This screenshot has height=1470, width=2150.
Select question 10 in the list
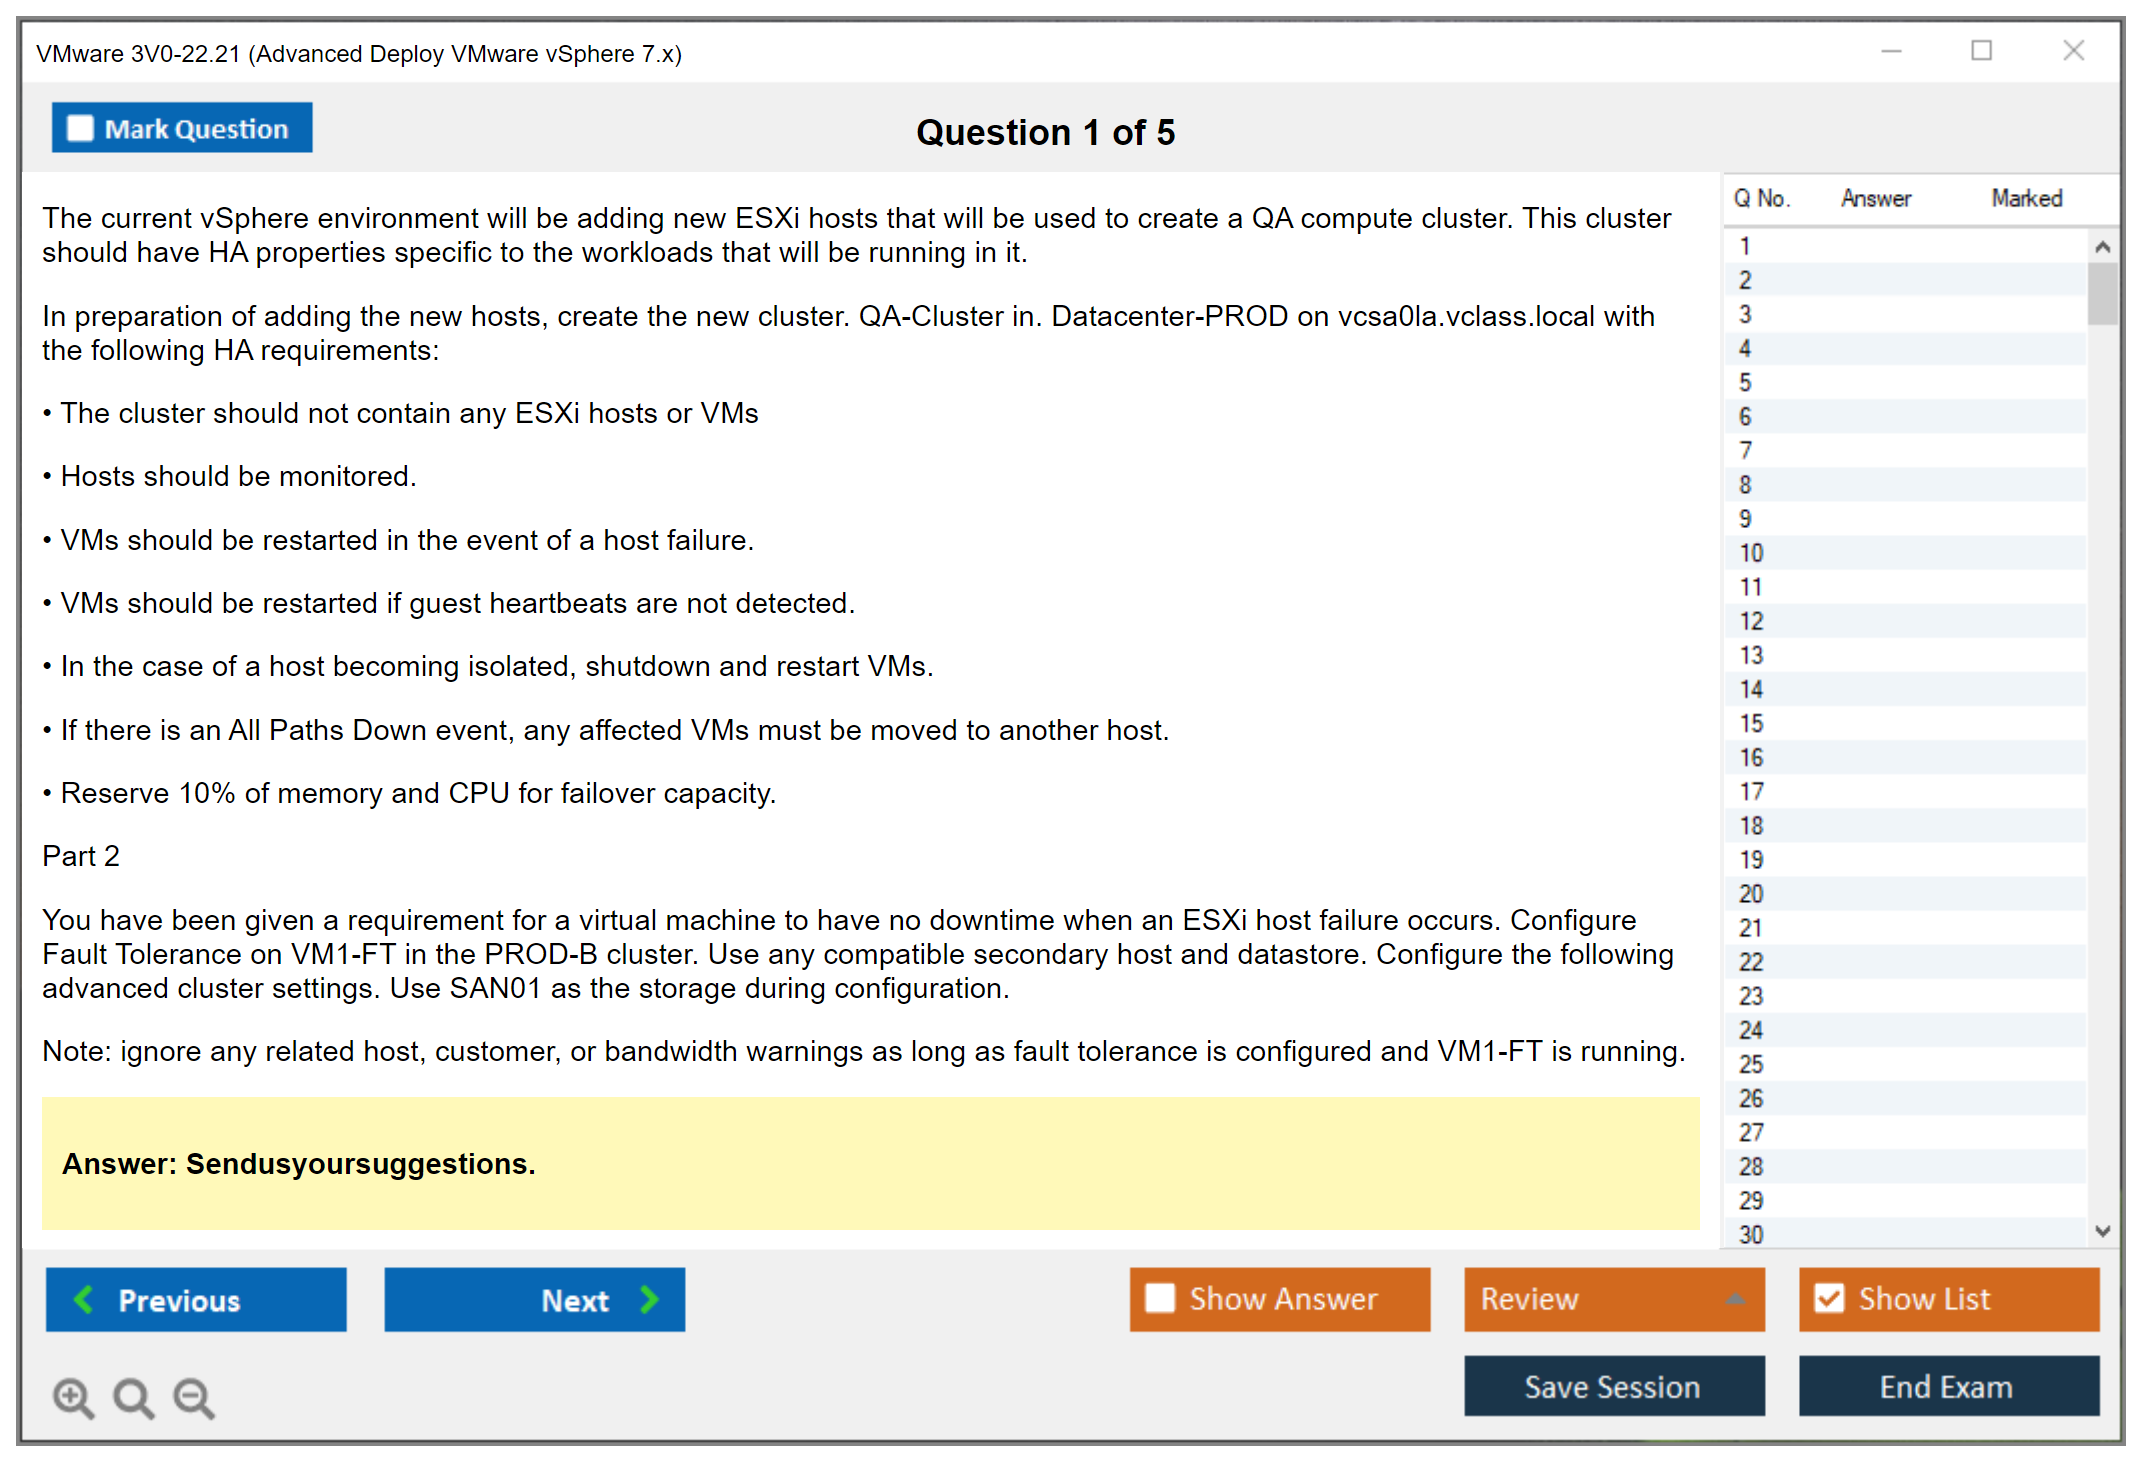coord(1751,553)
